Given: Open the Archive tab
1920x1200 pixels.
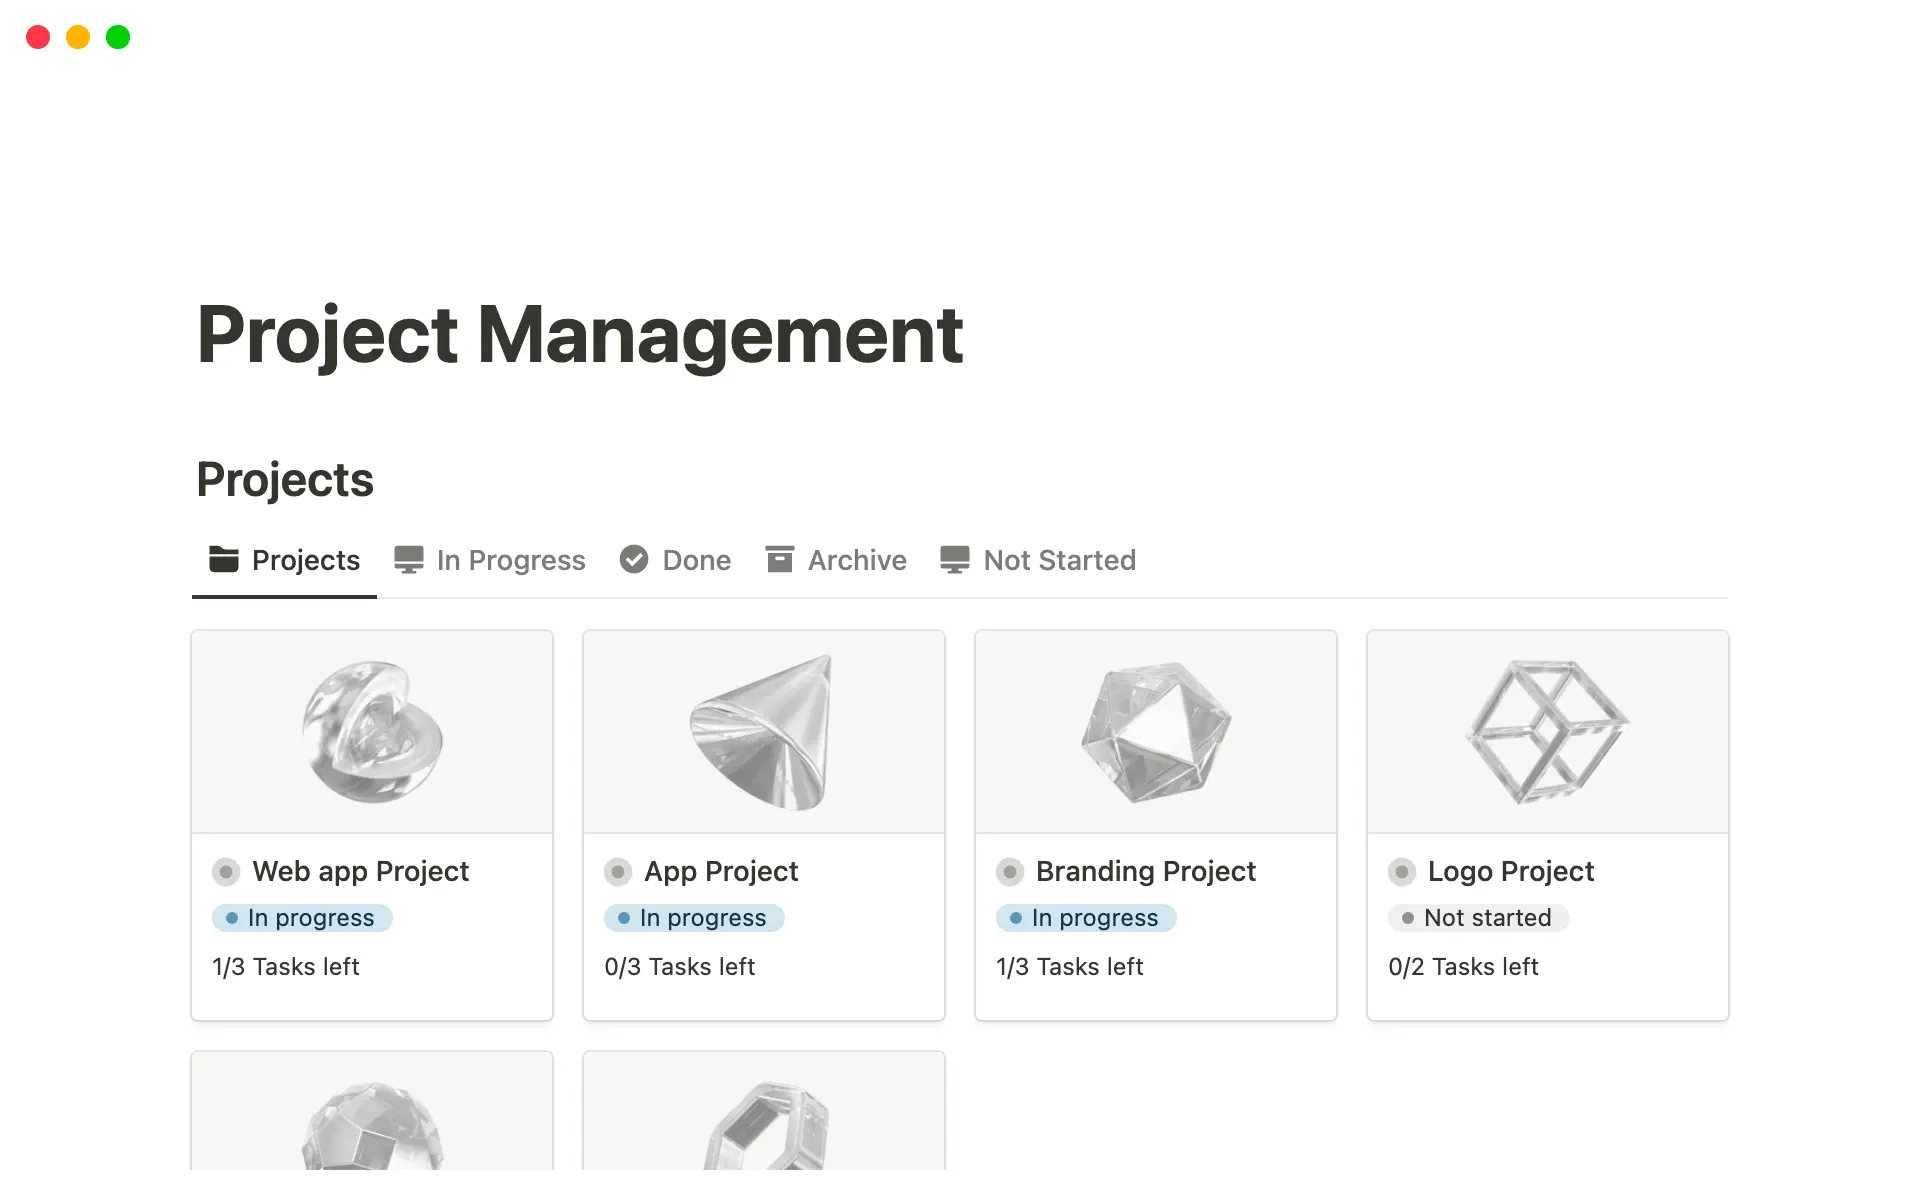Looking at the screenshot, I should 856,560.
